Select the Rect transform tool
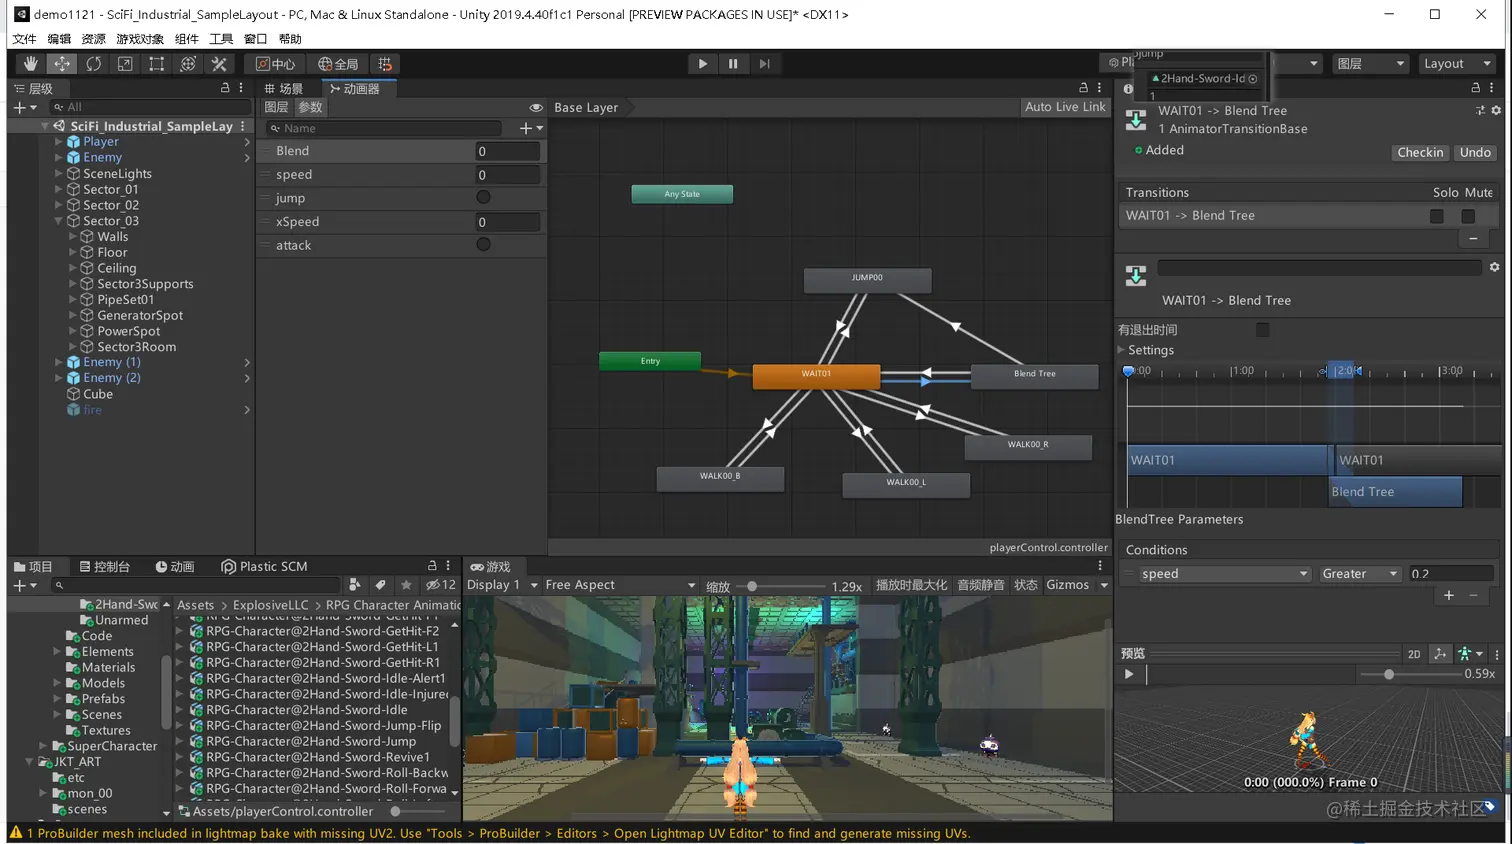Screen dimensions: 1512x844 (156, 64)
